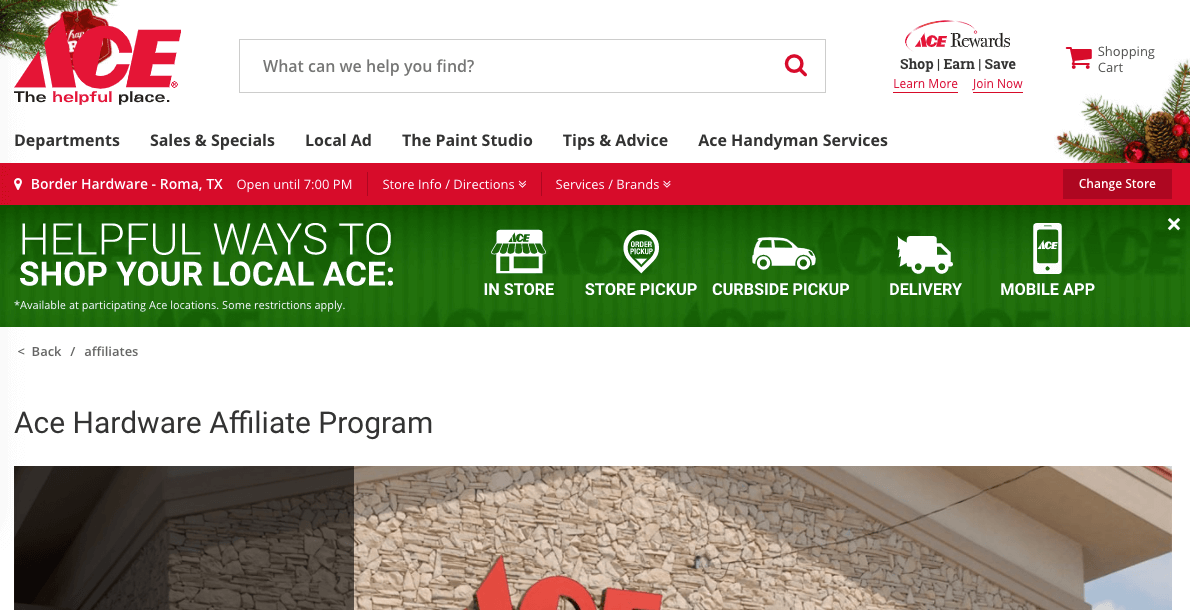The height and width of the screenshot is (610, 1190).
Task: Expand Store Info / Directions dropdown
Action: pos(454,184)
